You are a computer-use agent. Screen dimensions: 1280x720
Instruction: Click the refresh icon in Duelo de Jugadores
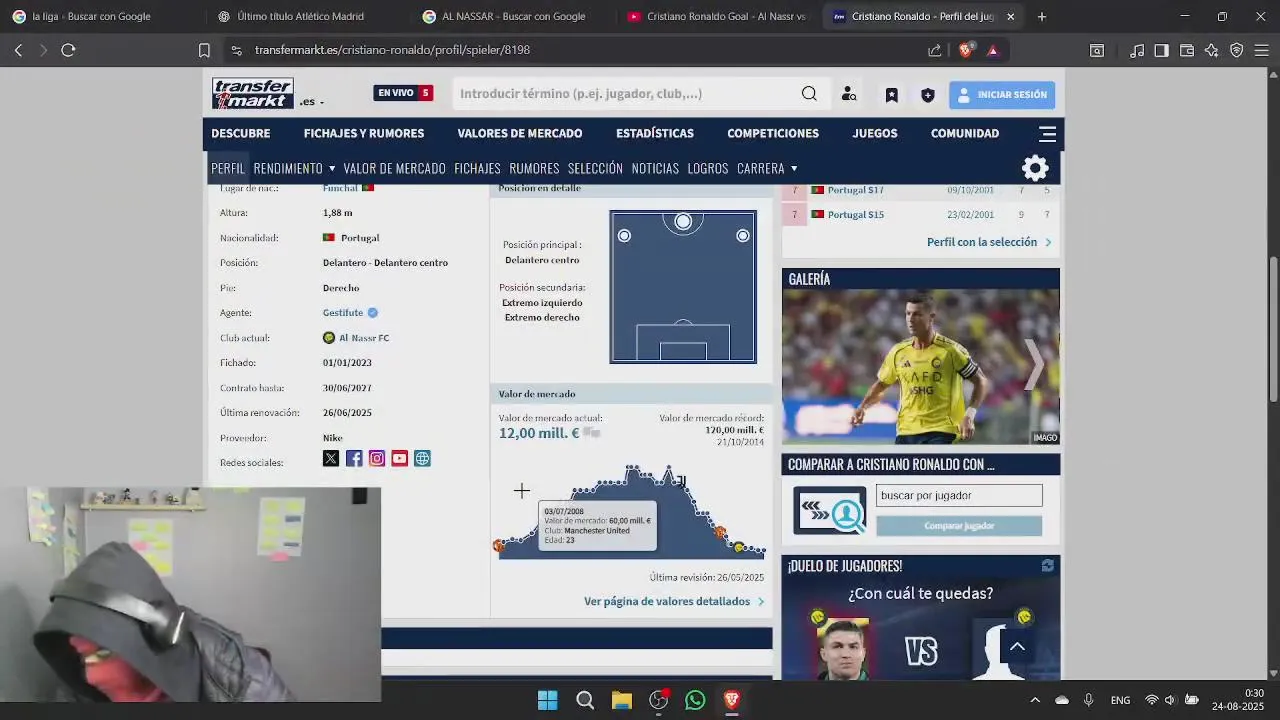click(1047, 566)
